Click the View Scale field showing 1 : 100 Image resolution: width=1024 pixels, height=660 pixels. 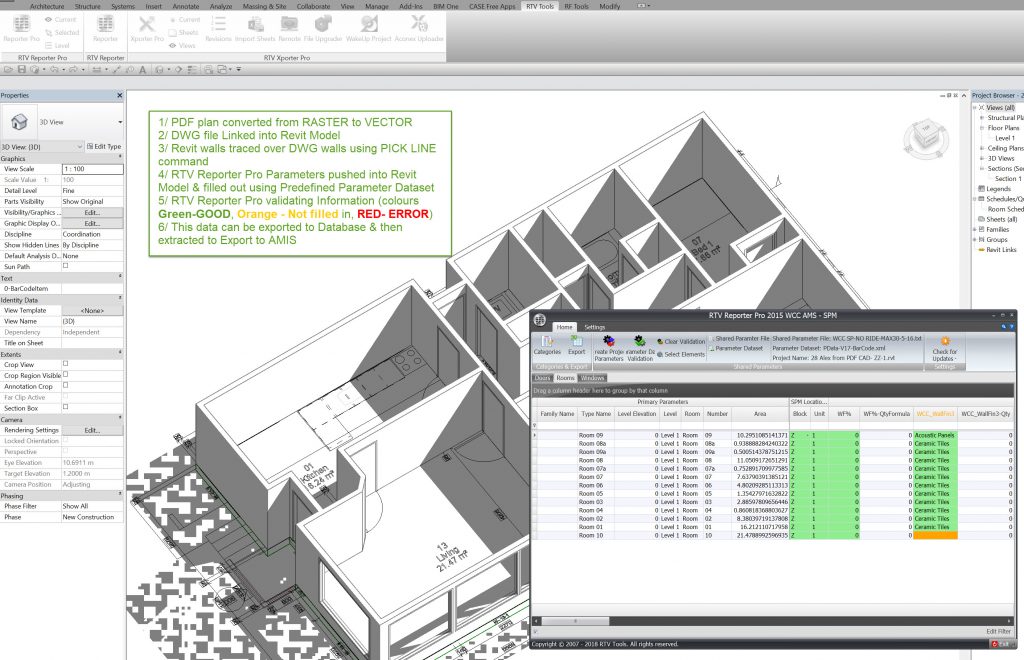92,169
